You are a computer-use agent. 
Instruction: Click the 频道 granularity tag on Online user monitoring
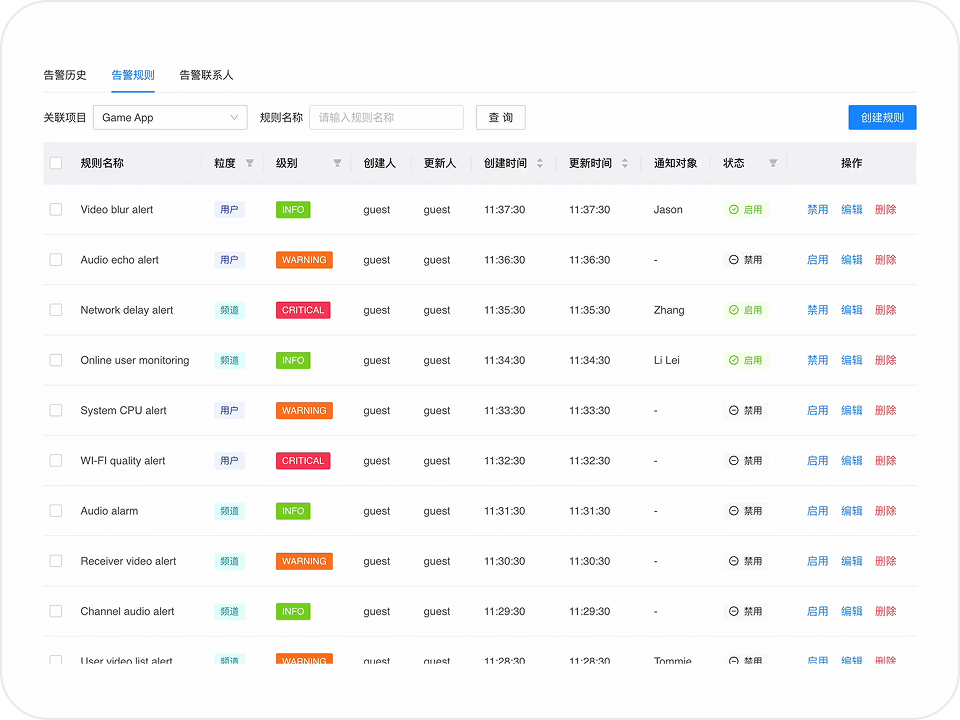point(230,360)
